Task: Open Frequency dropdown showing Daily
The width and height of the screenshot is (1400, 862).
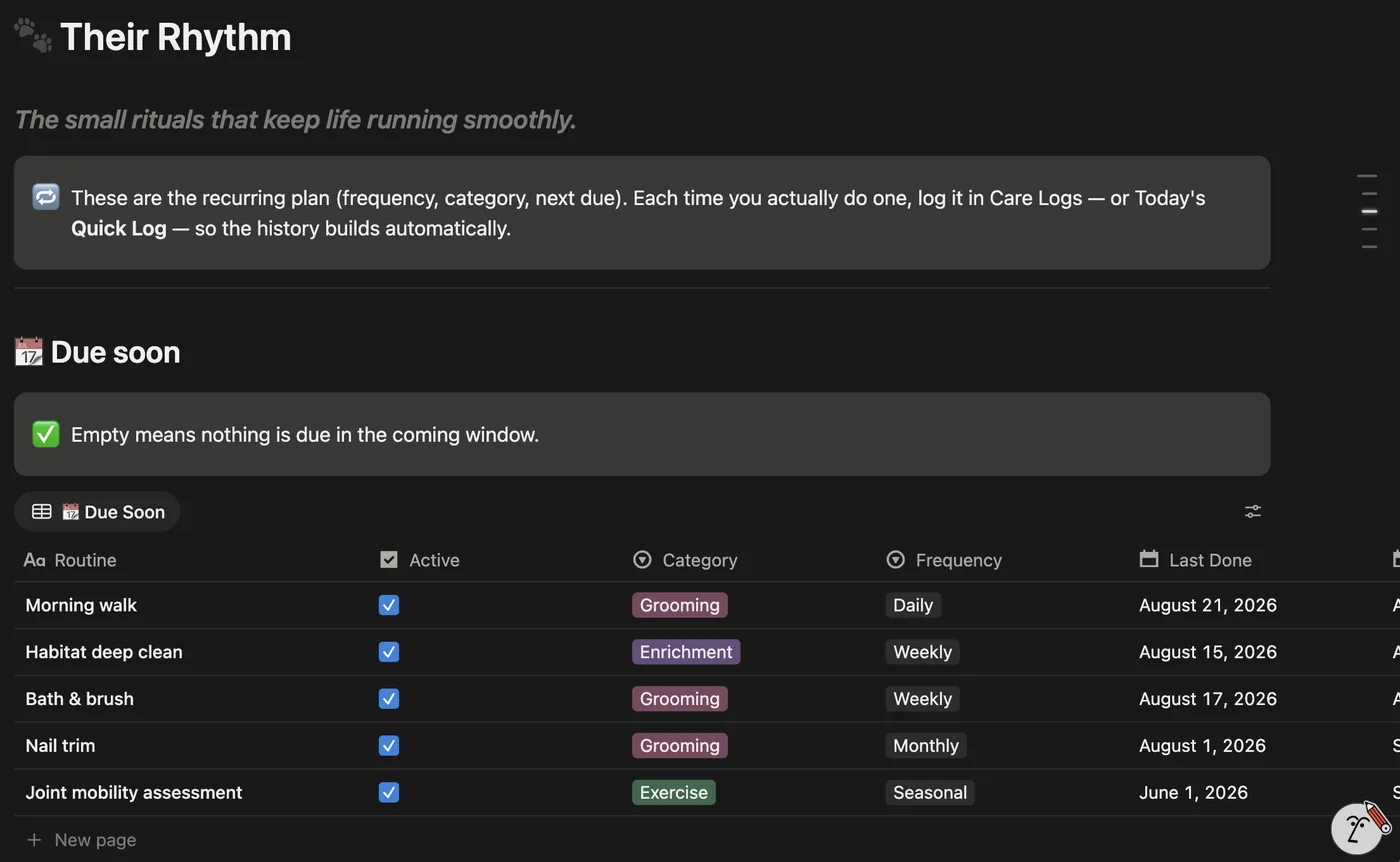Action: [x=913, y=605]
